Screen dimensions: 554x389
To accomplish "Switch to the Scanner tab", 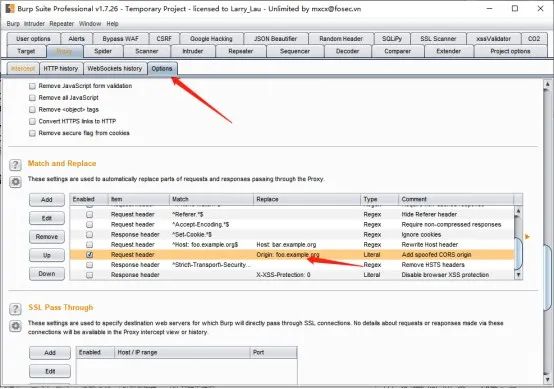I will (147, 51).
